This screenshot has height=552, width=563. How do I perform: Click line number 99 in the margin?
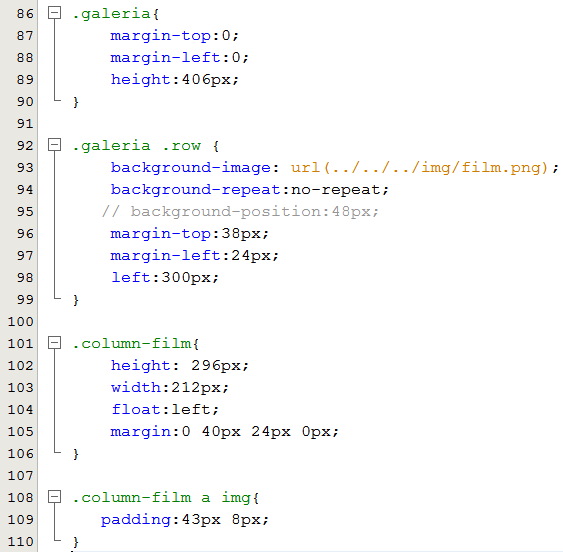coord(25,300)
